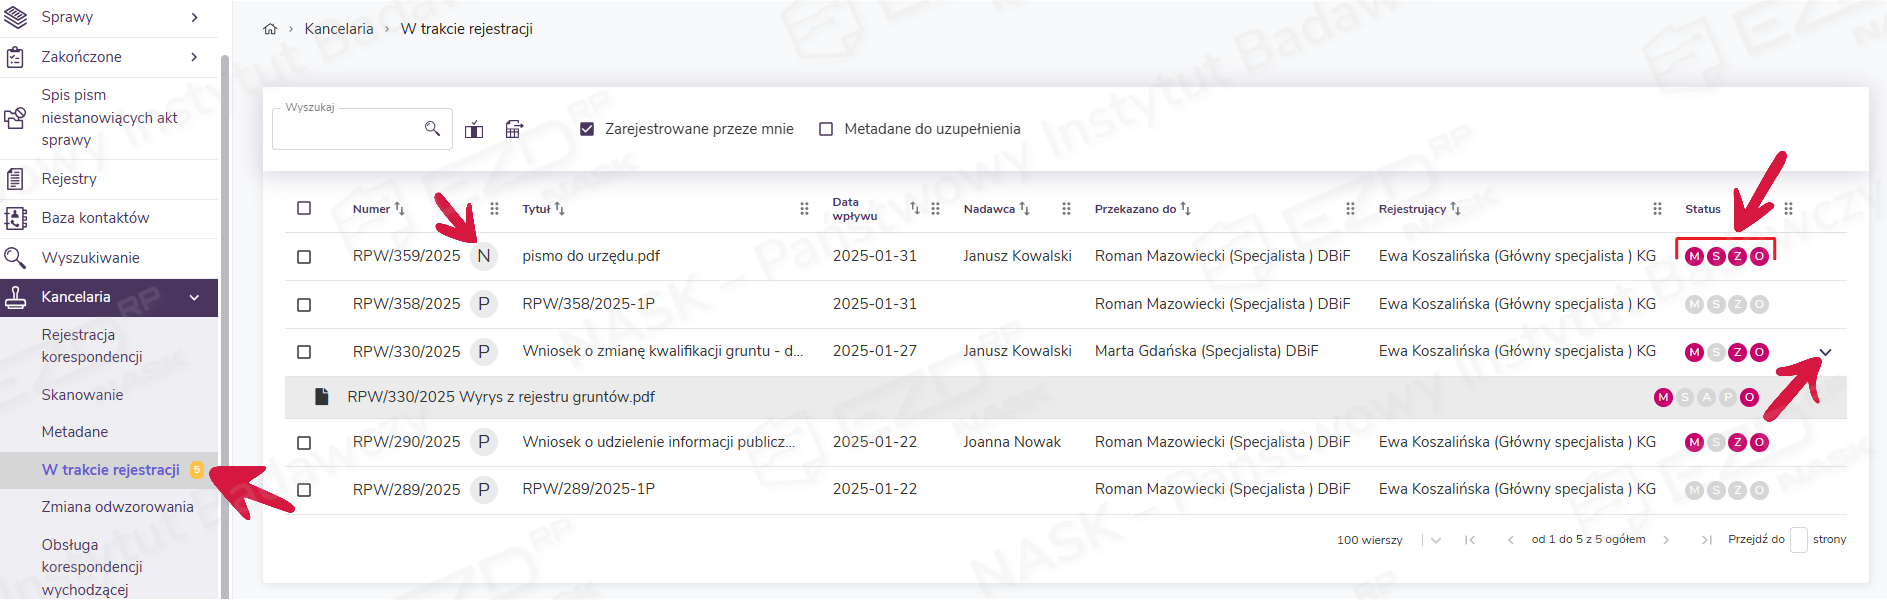The height and width of the screenshot is (600, 1887).
Task: Click the home icon in breadcrumb
Action: click(x=270, y=29)
